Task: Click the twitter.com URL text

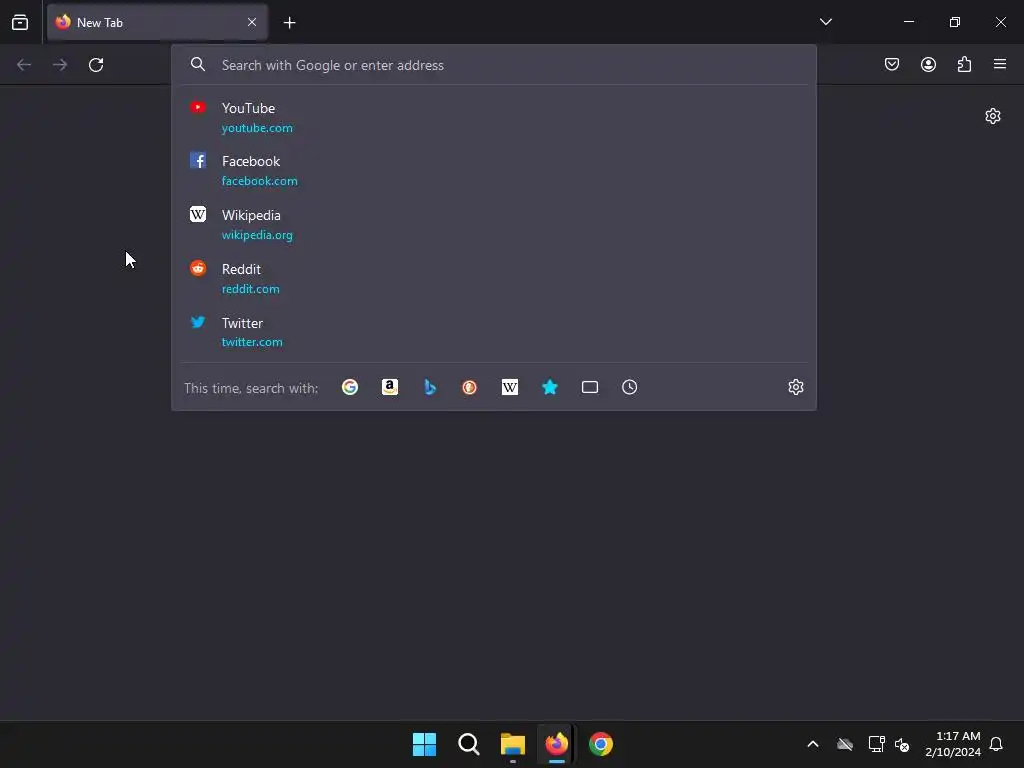Action: point(251,342)
